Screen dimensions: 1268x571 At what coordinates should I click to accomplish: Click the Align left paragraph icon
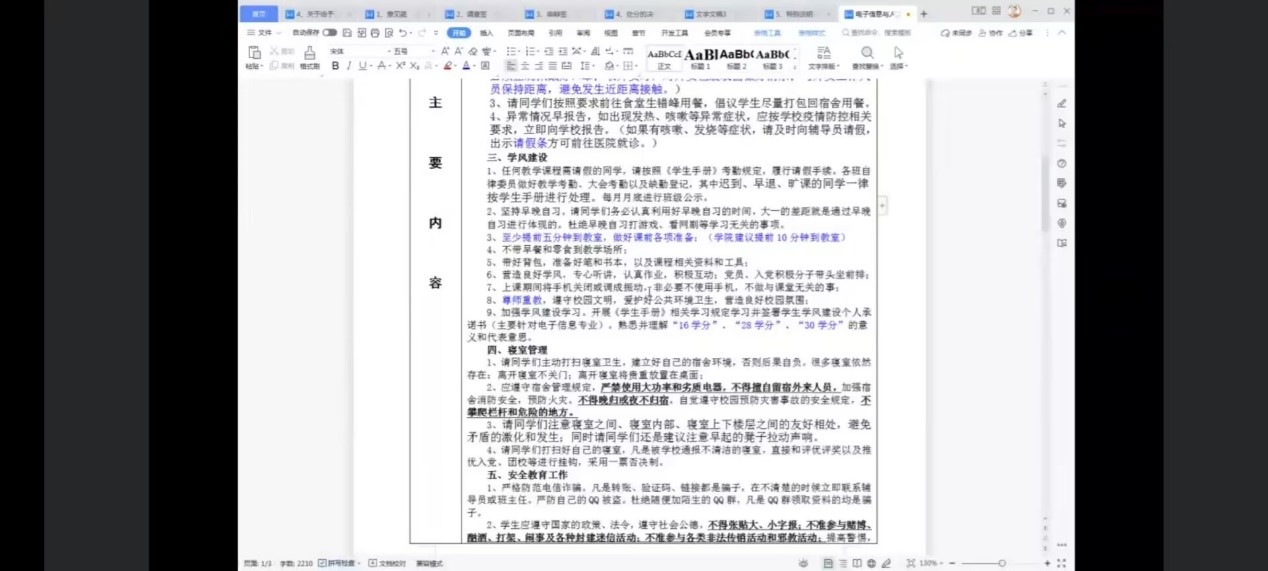(511, 66)
